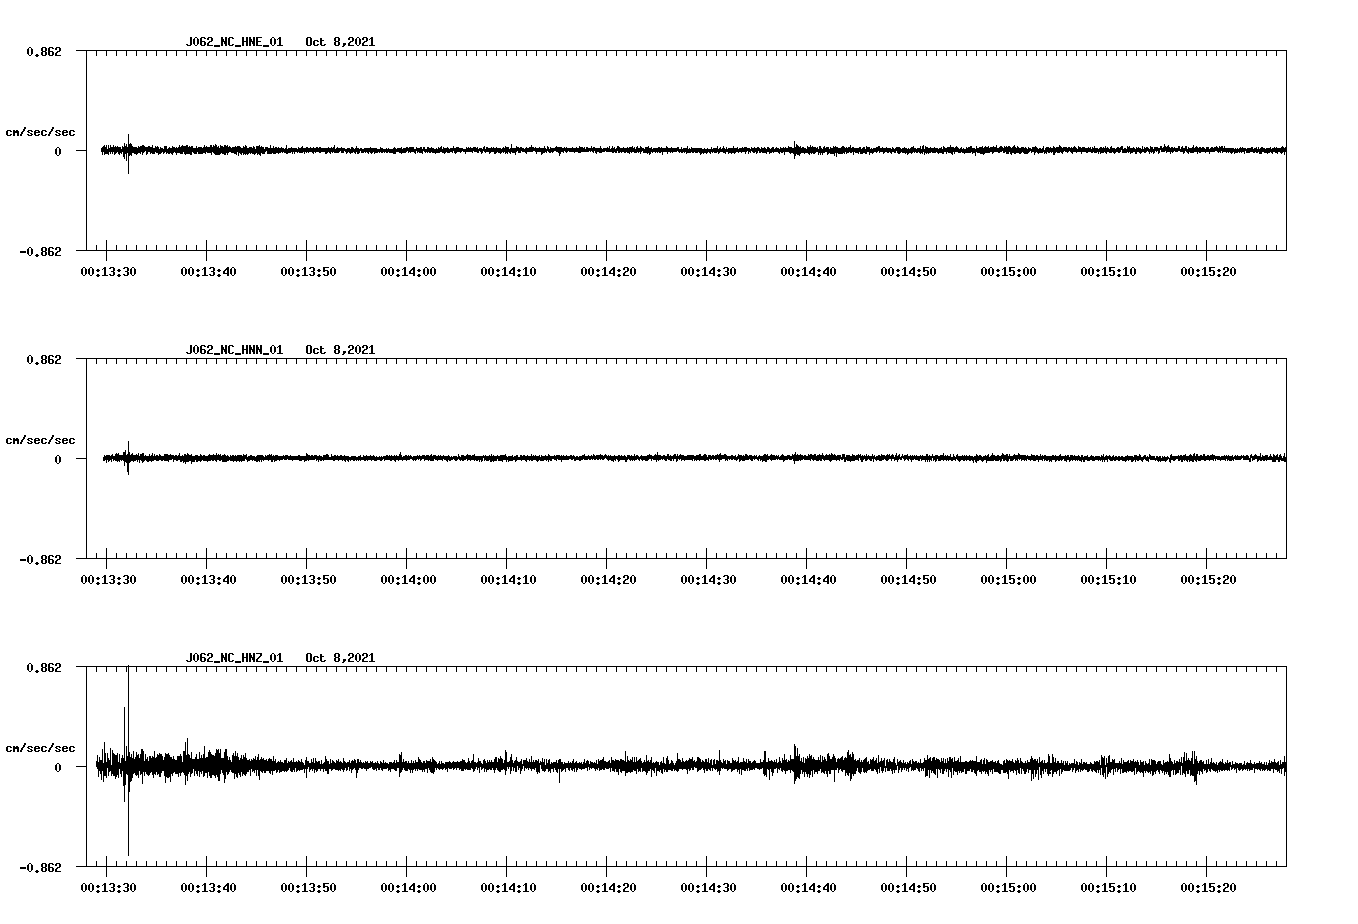Click the 0.862 upper limit on HNZ plot

43,667
